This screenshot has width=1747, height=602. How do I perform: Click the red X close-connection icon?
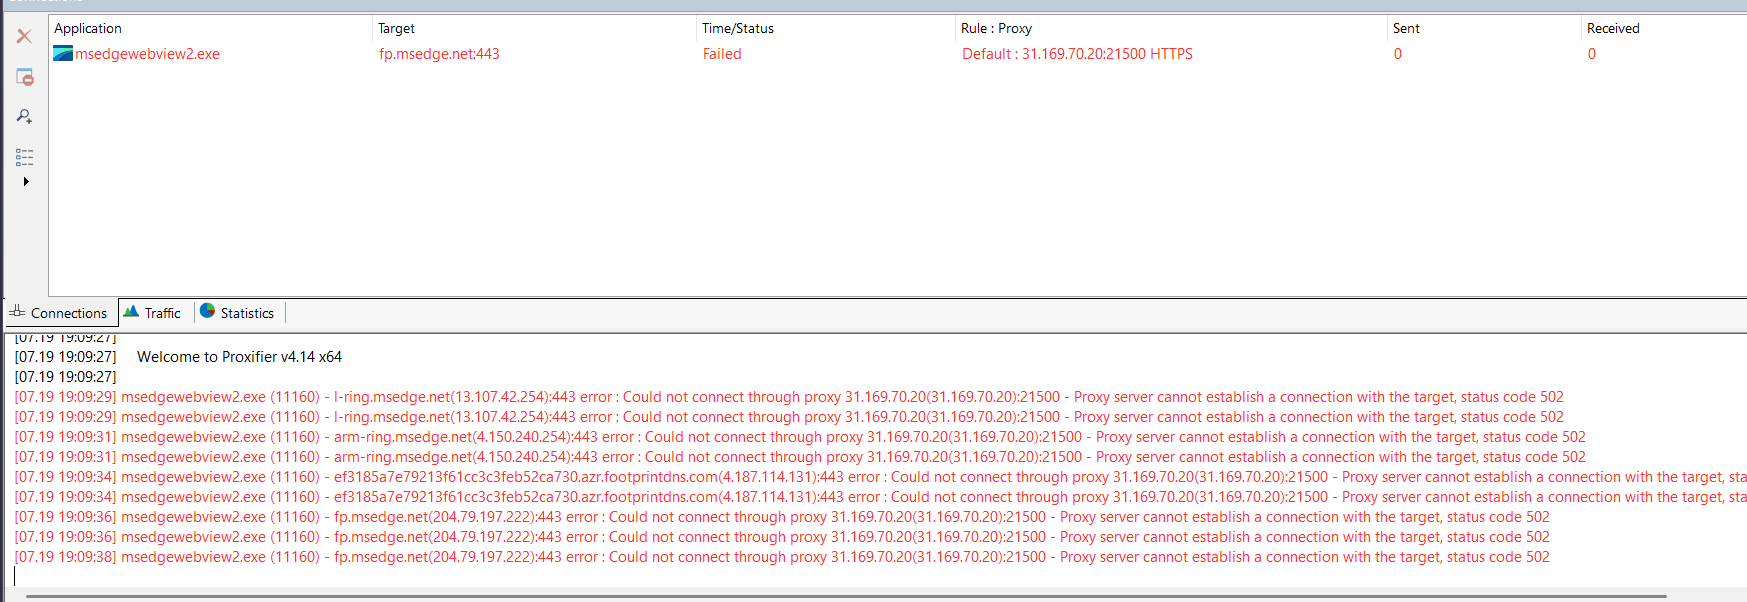pos(24,36)
